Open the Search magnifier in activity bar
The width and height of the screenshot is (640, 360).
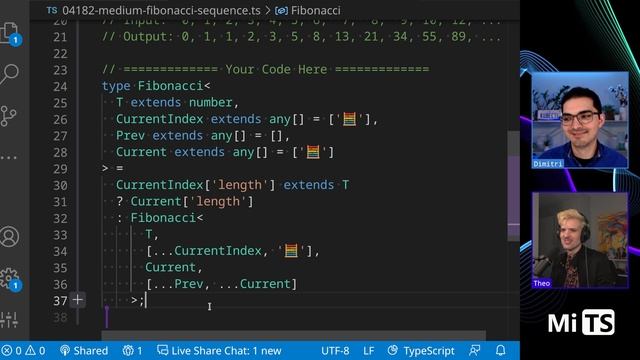10,74
